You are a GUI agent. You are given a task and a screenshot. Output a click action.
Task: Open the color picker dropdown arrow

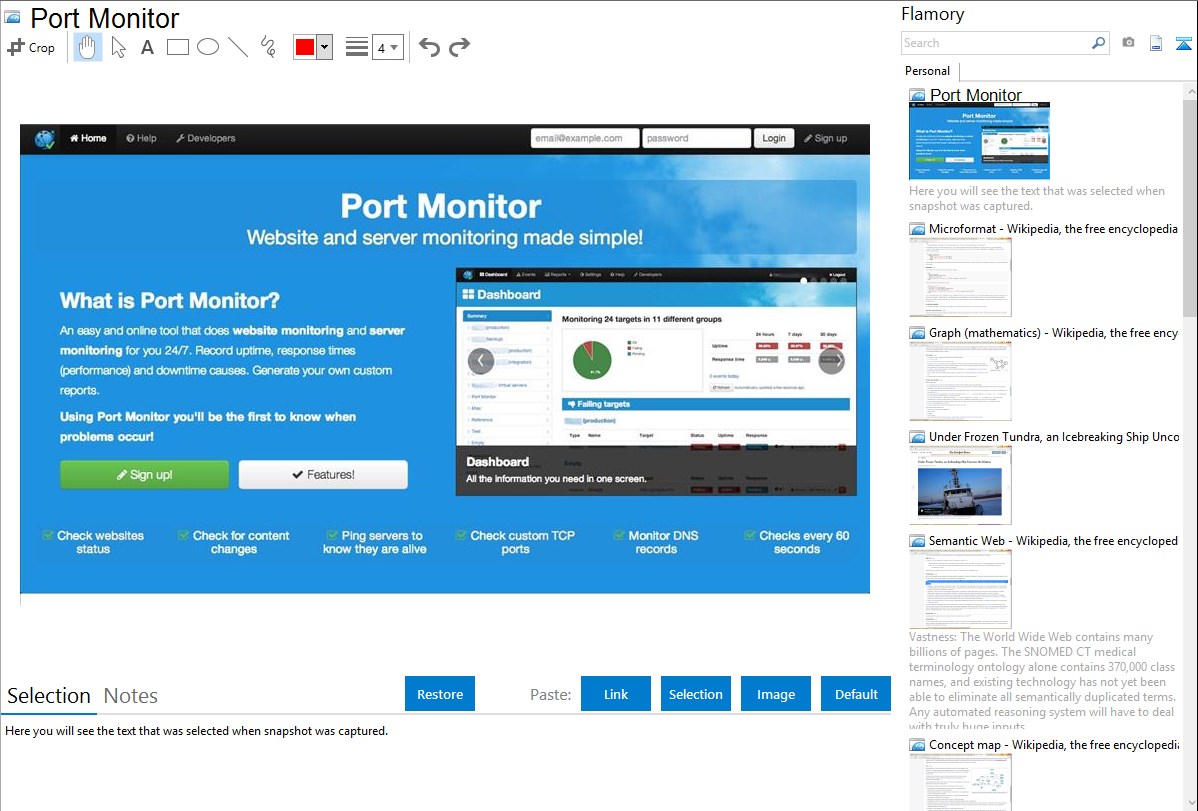pyautogui.click(x=325, y=47)
